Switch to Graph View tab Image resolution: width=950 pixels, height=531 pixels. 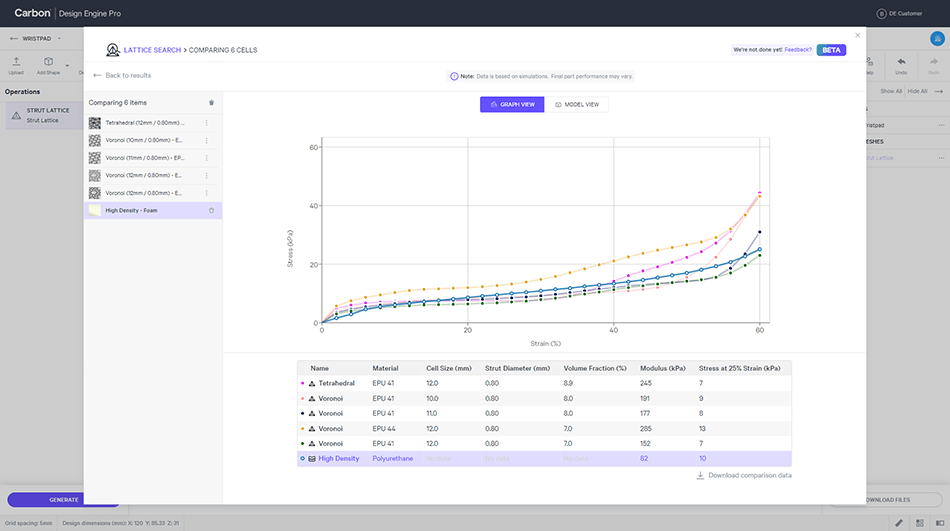coord(512,104)
